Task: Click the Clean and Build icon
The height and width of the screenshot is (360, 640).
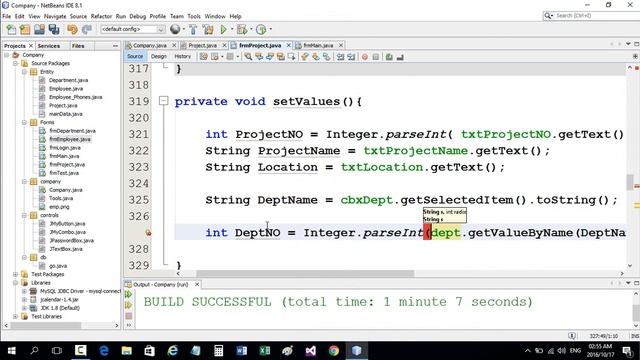Action: [x=208, y=29]
